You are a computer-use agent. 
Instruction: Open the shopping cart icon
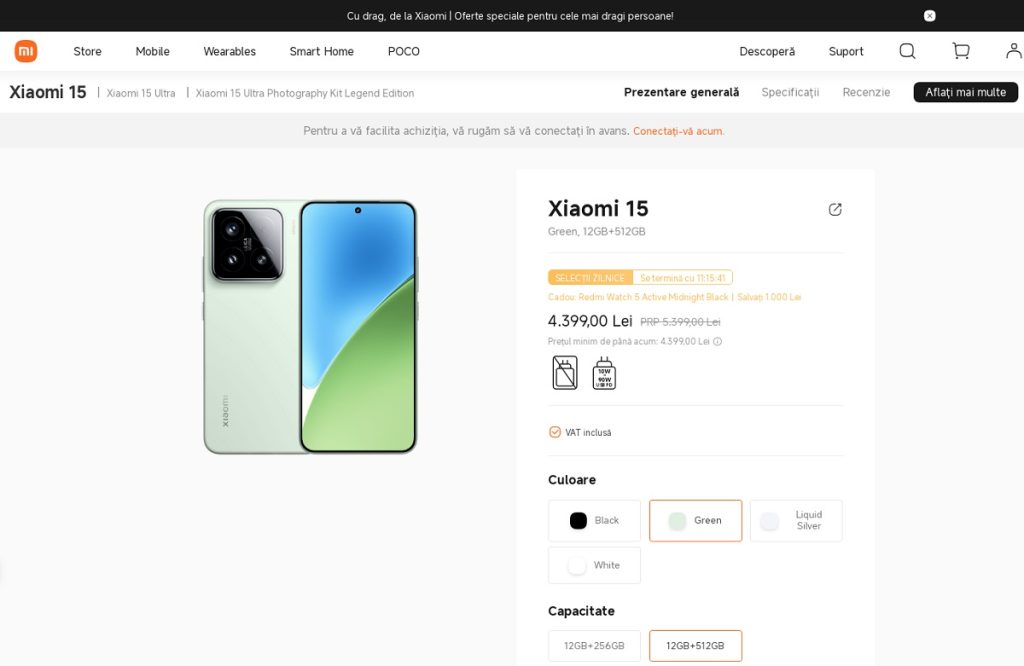coord(961,51)
